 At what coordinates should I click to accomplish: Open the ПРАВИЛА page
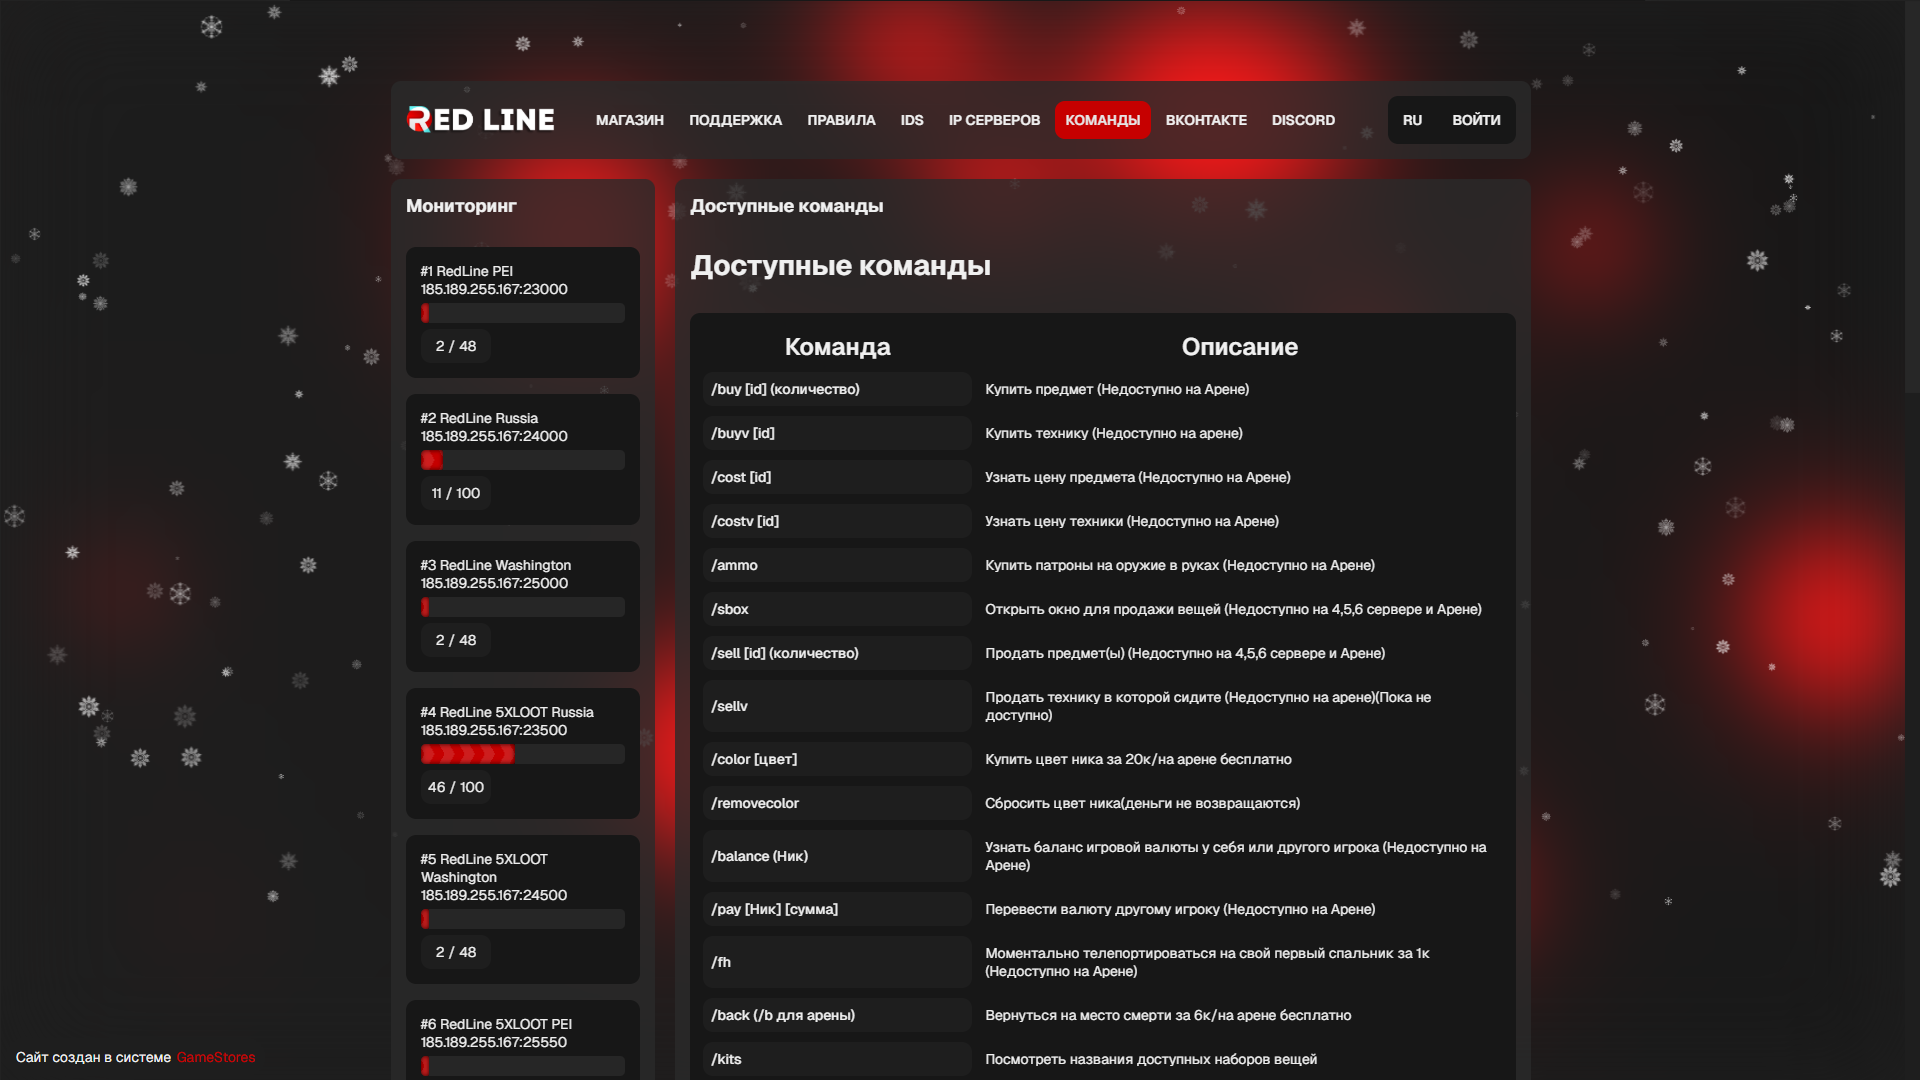tap(840, 120)
